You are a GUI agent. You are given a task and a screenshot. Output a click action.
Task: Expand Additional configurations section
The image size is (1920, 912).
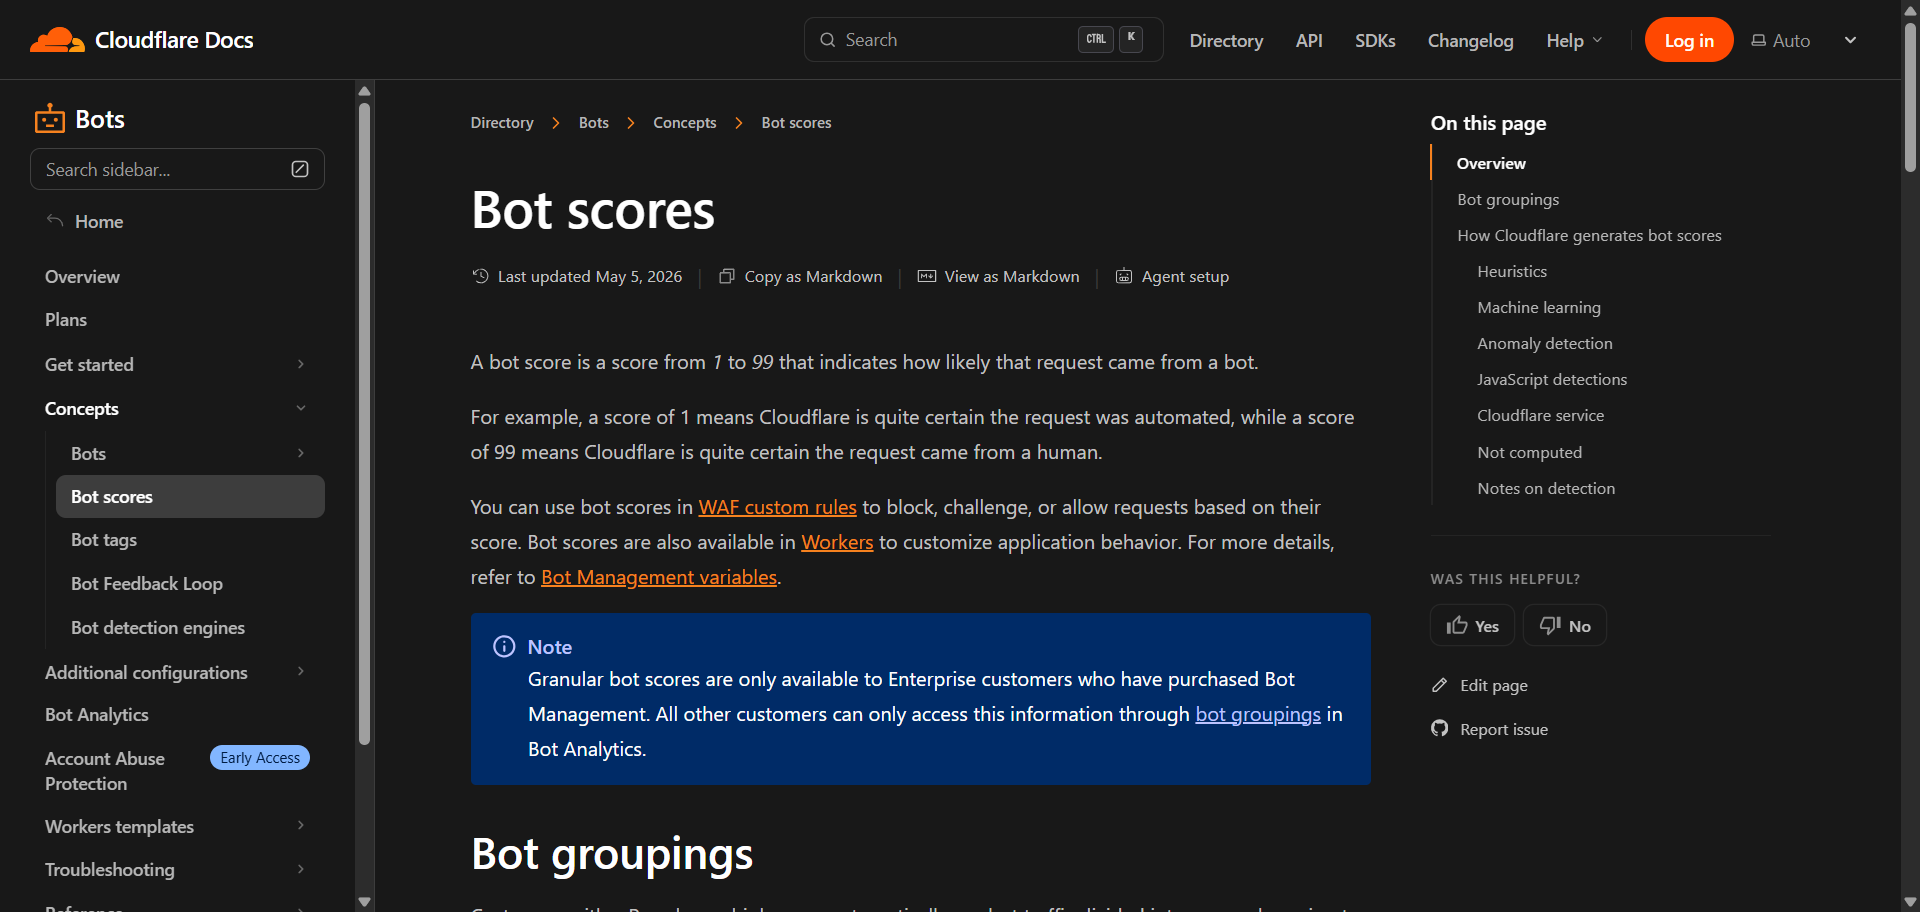[x=300, y=672]
